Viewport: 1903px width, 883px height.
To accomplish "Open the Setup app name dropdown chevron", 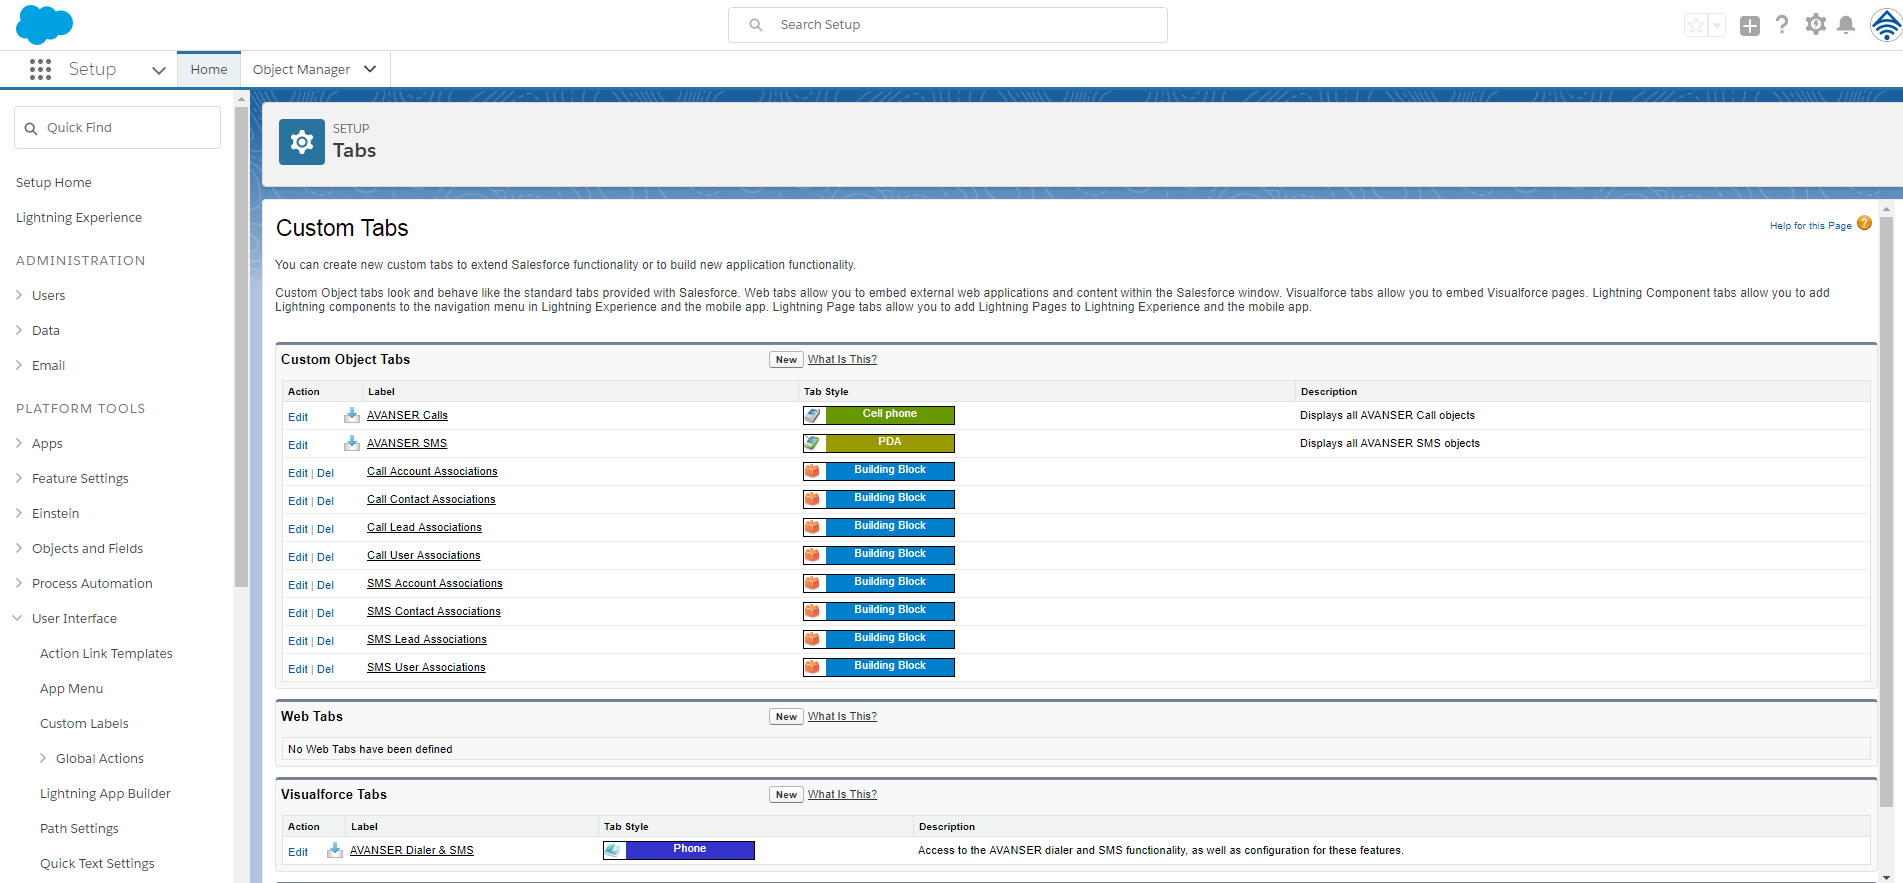I will pos(158,70).
